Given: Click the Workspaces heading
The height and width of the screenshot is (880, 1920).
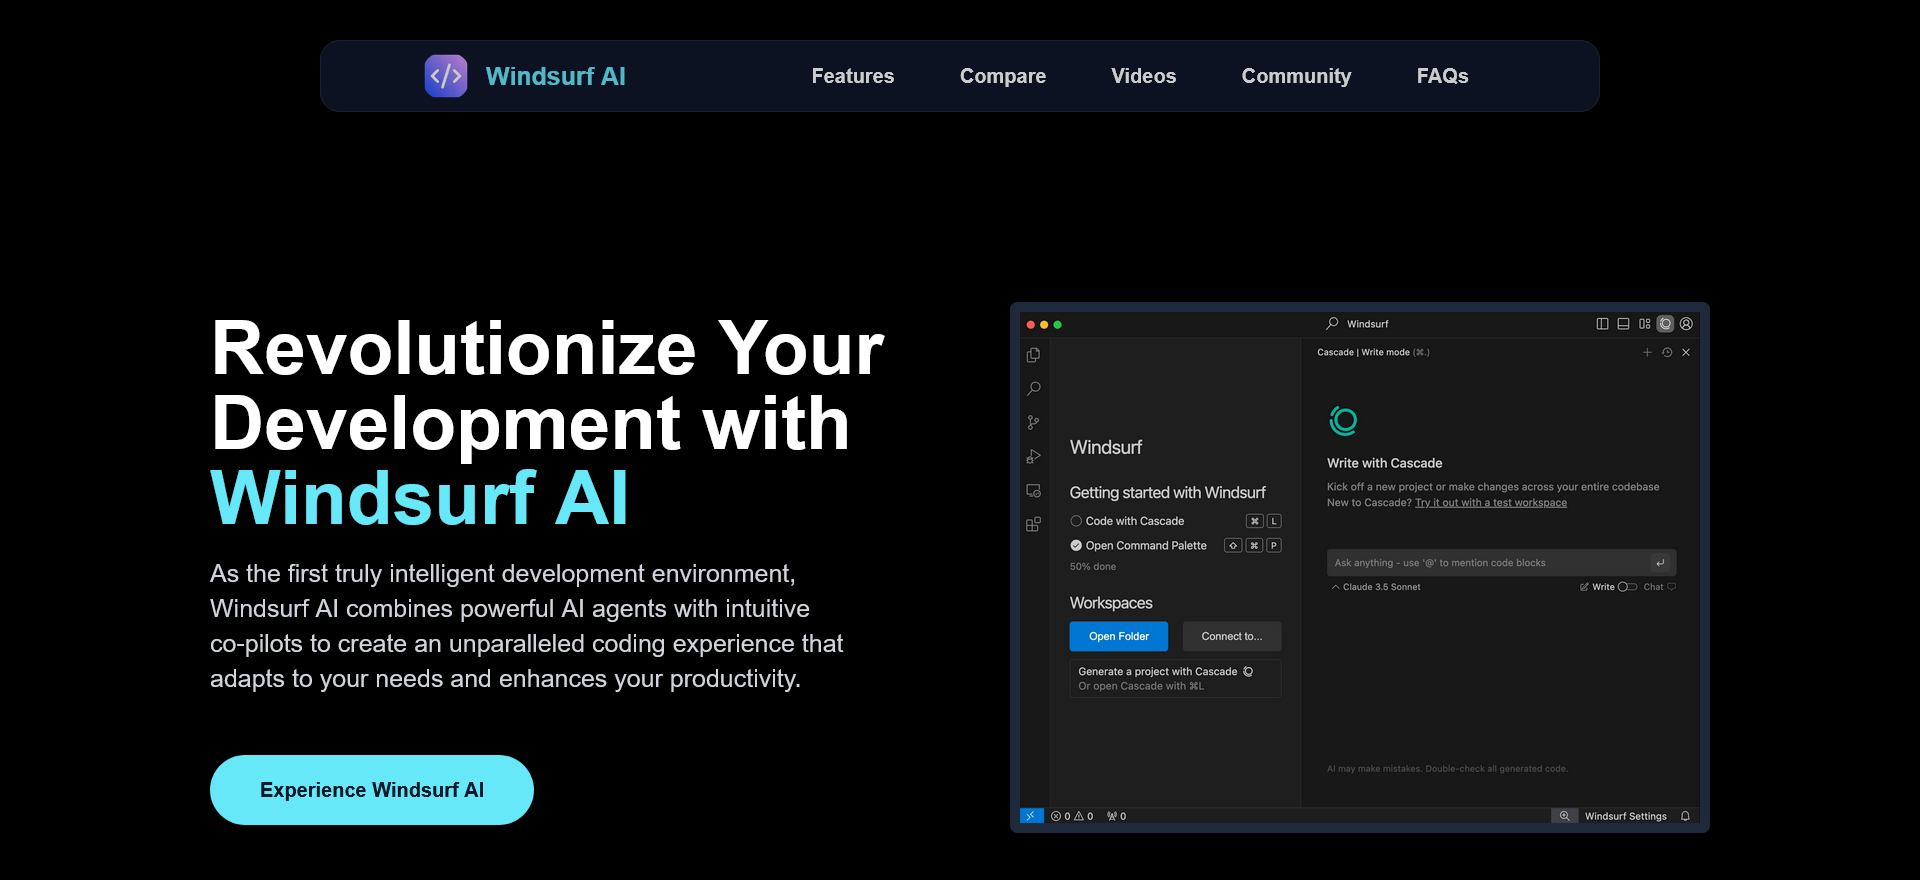Looking at the screenshot, I should pos(1111,603).
